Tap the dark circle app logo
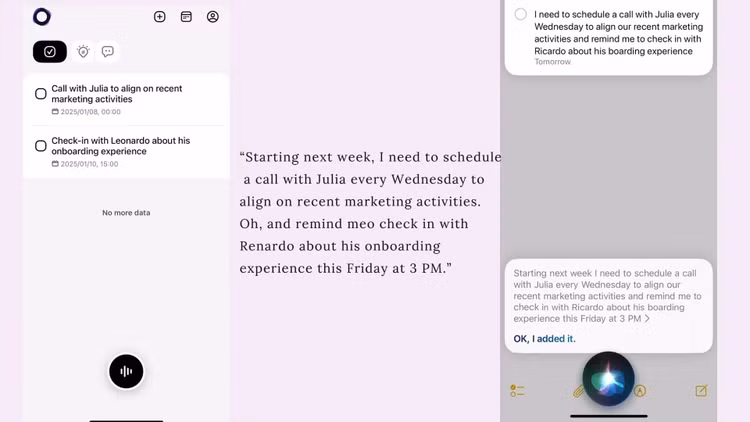The width and height of the screenshot is (750, 422). point(42,17)
